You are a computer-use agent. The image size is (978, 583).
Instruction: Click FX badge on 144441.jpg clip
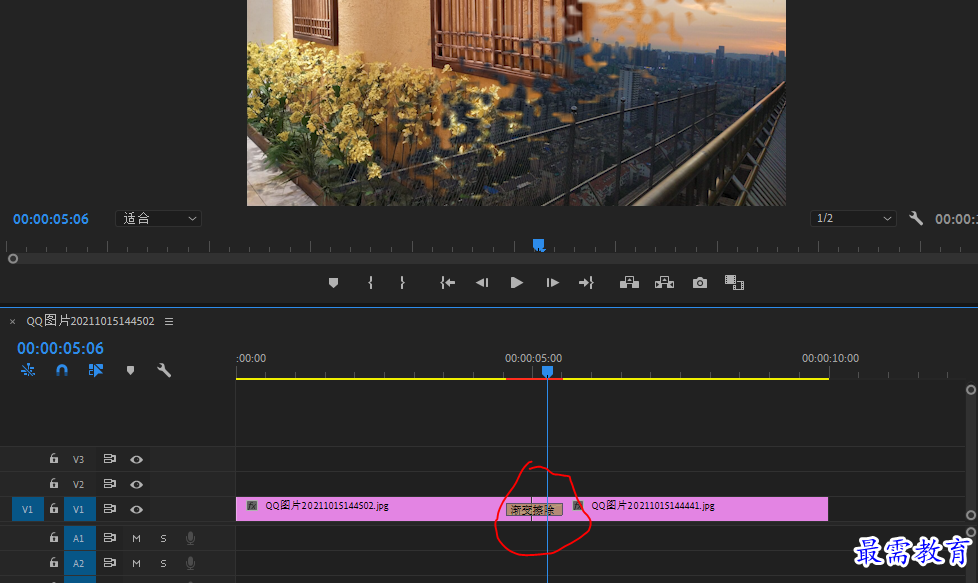[x=578, y=506]
